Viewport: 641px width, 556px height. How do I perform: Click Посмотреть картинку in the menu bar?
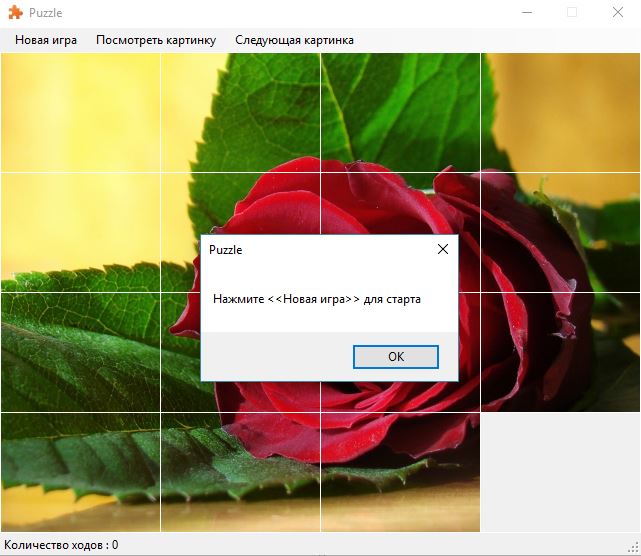pyautogui.click(x=155, y=40)
